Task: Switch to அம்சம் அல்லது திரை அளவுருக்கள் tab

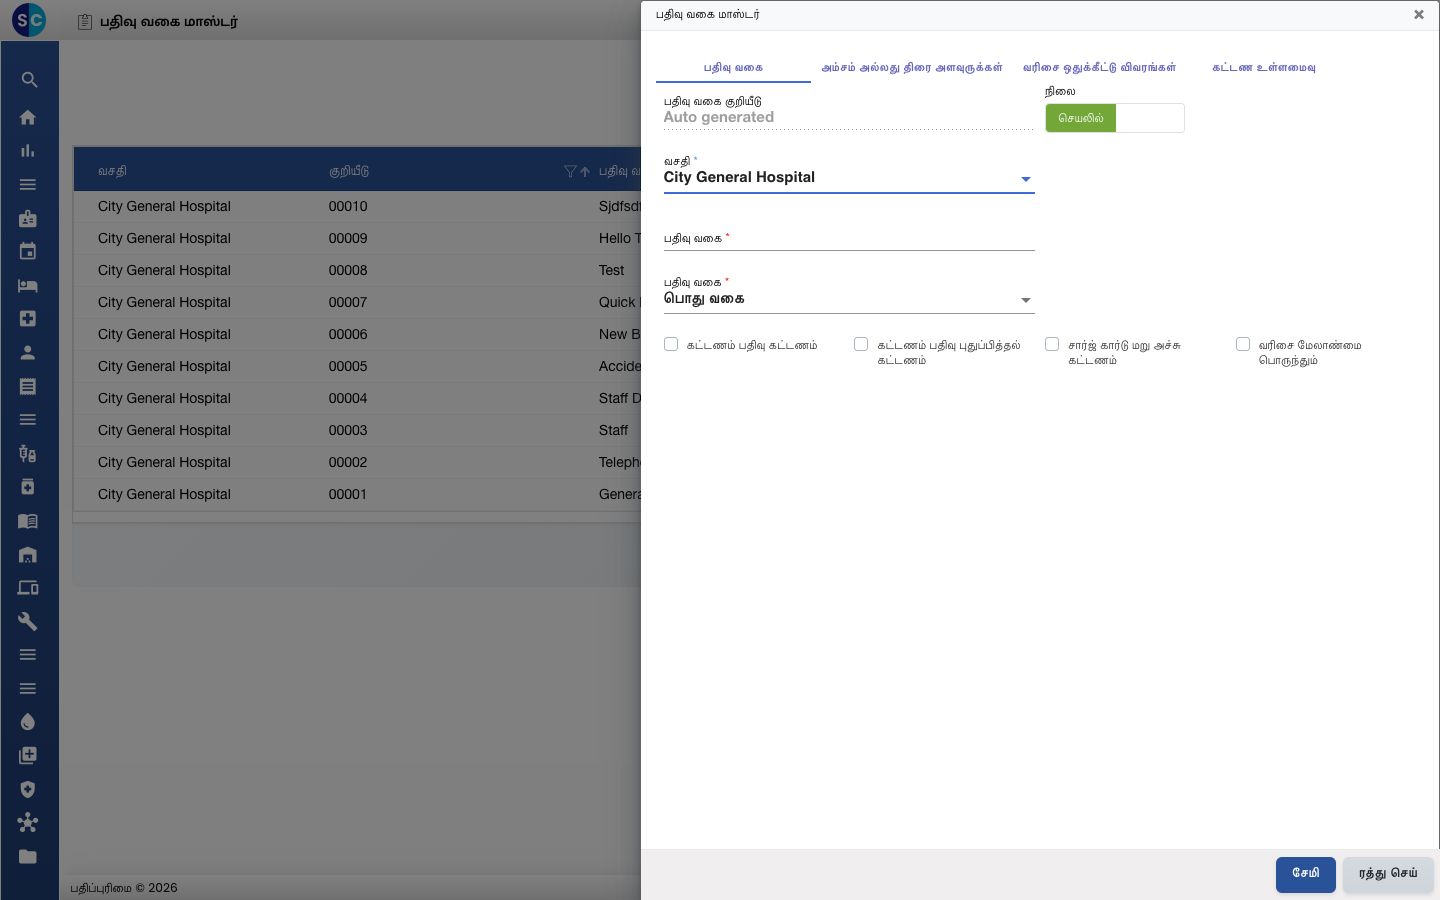Action: tap(912, 67)
